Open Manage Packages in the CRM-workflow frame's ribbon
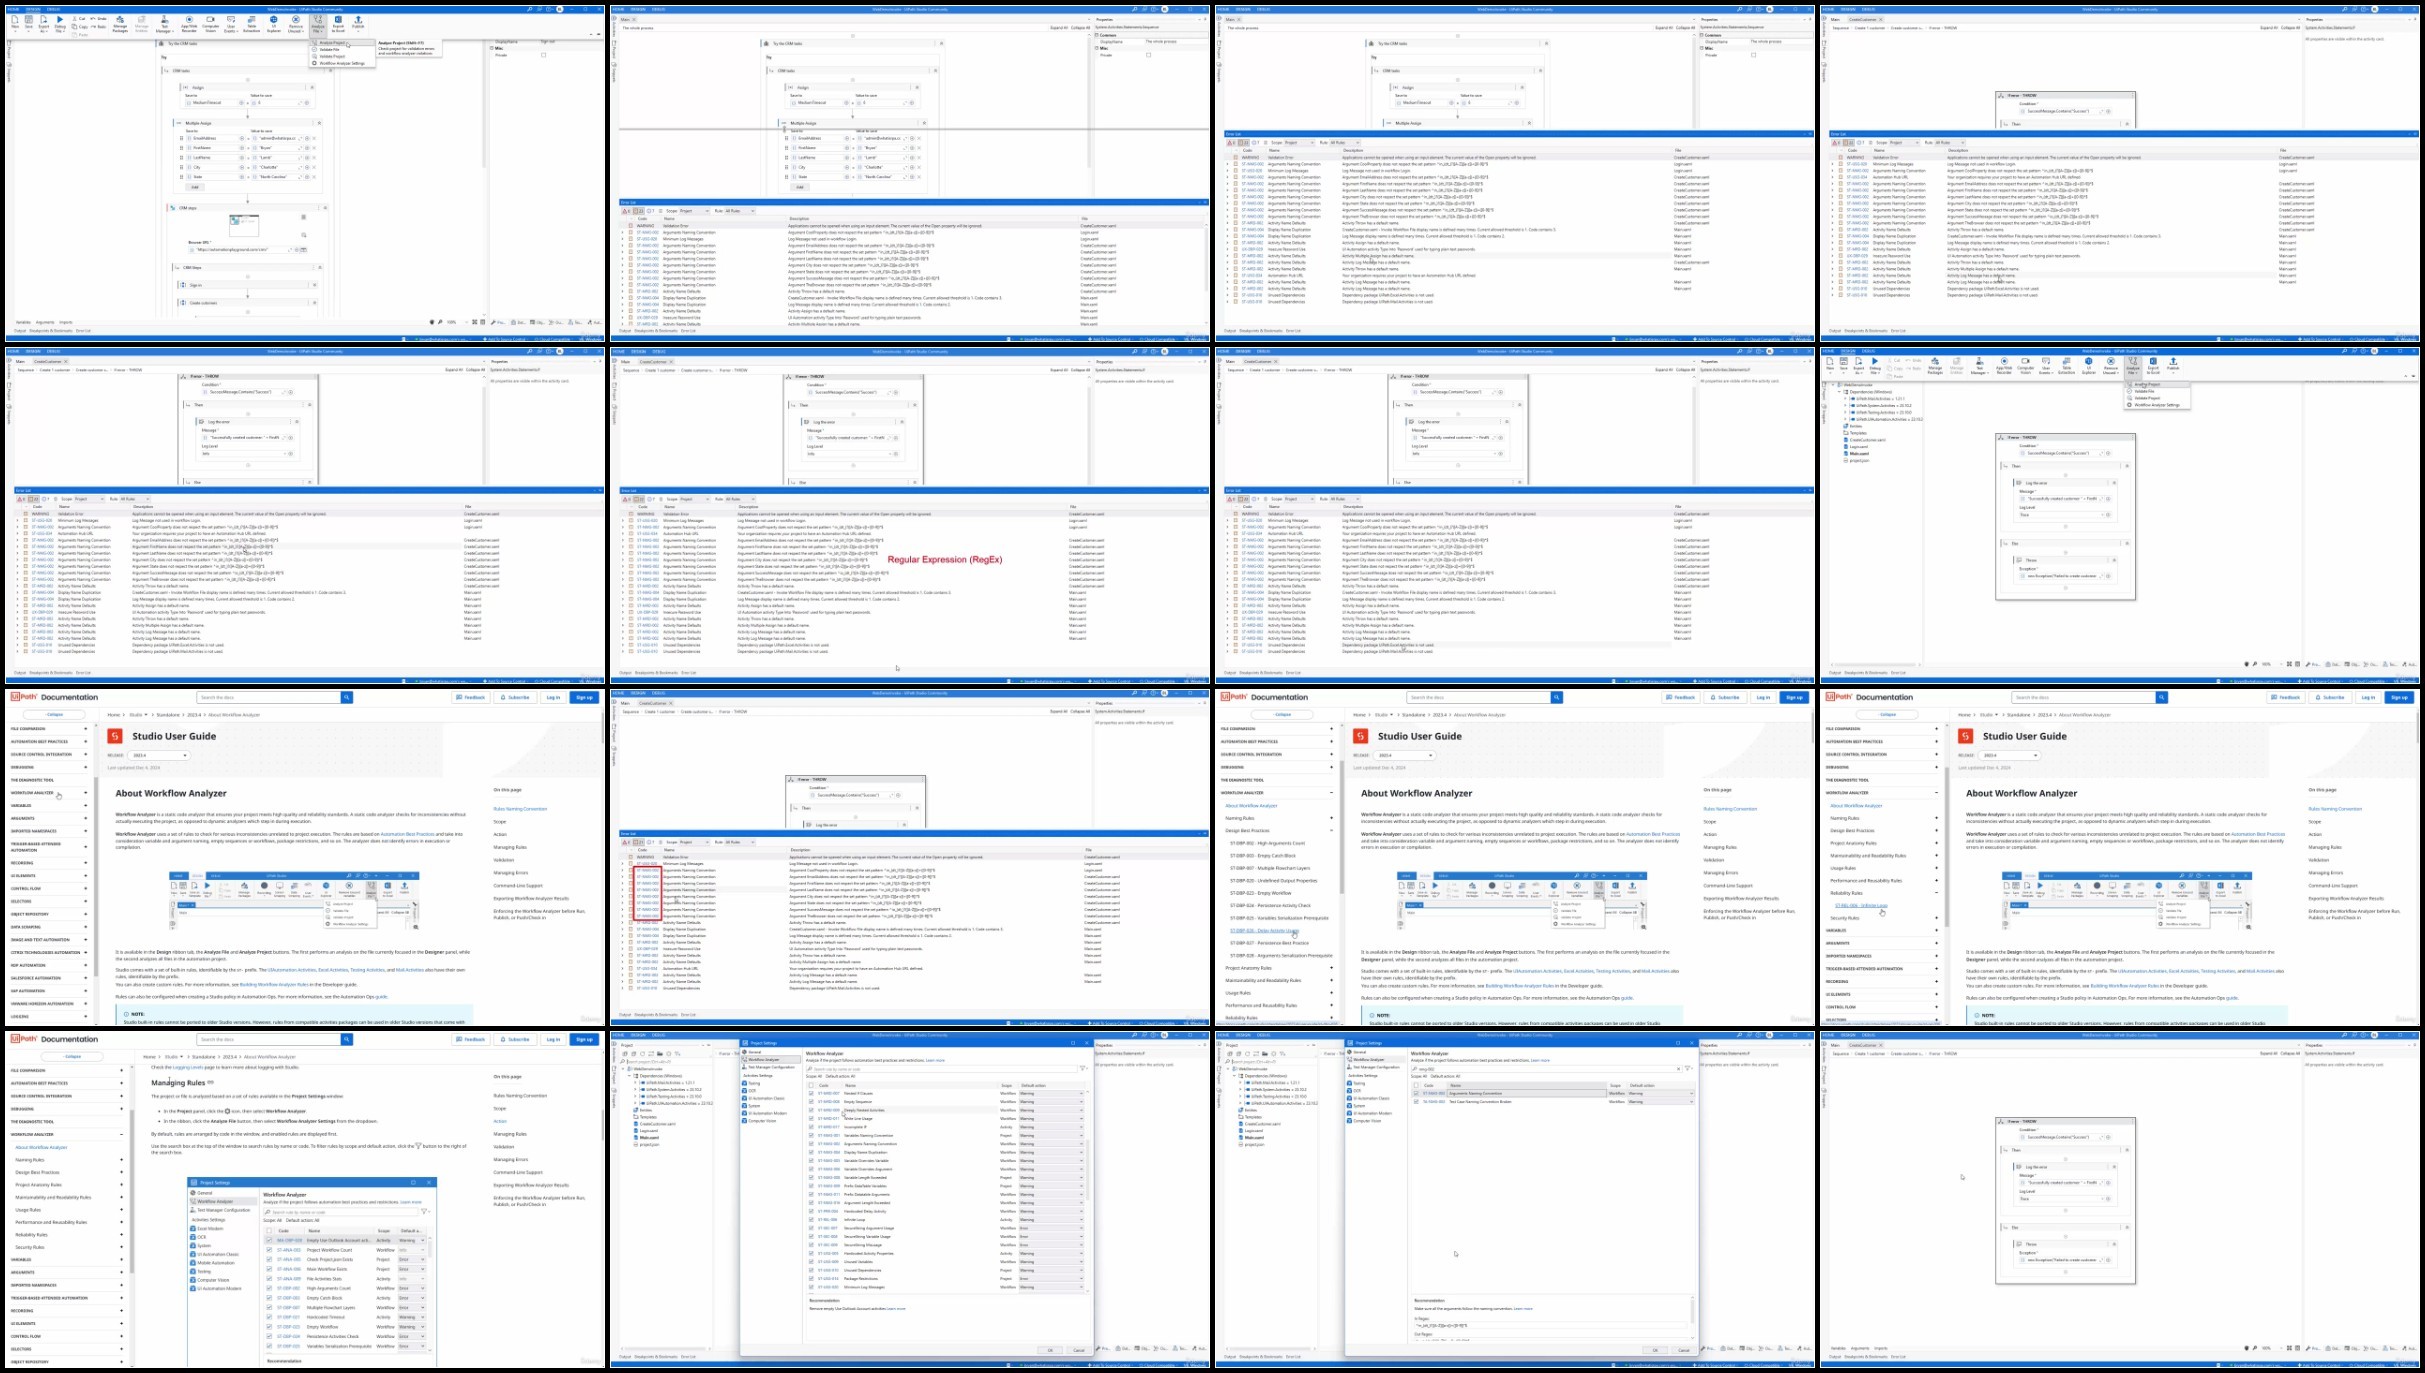 [x=120, y=24]
